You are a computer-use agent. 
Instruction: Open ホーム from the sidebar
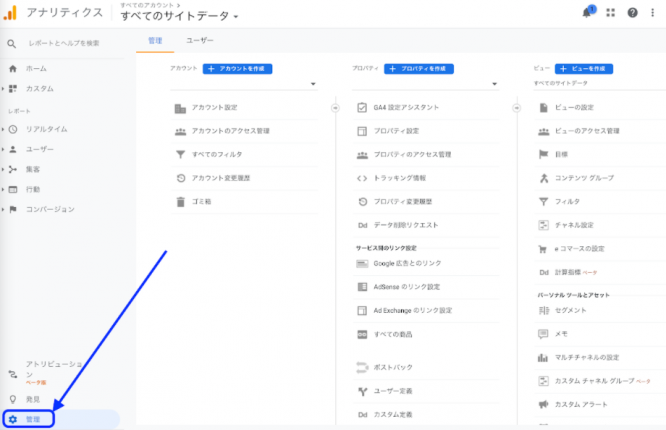pyautogui.click(x=36, y=69)
